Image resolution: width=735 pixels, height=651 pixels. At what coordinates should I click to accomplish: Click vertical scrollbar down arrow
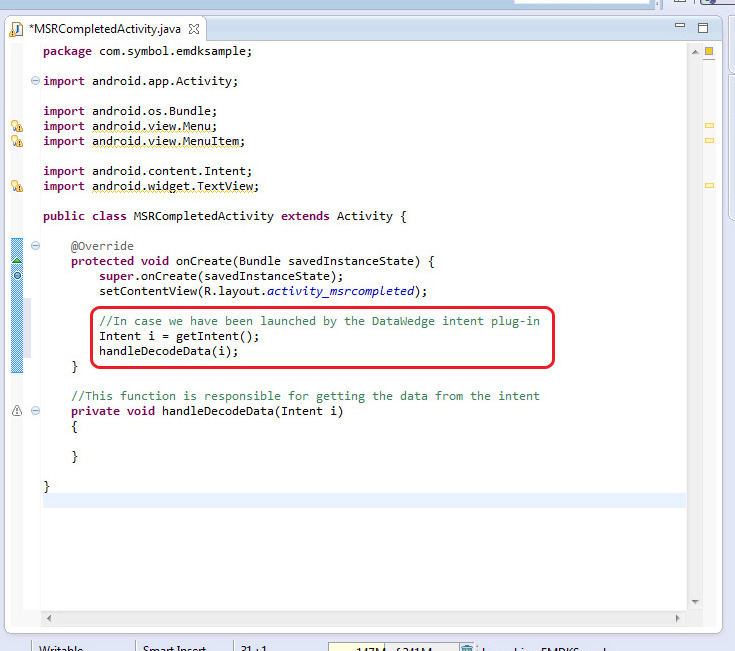(x=695, y=602)
